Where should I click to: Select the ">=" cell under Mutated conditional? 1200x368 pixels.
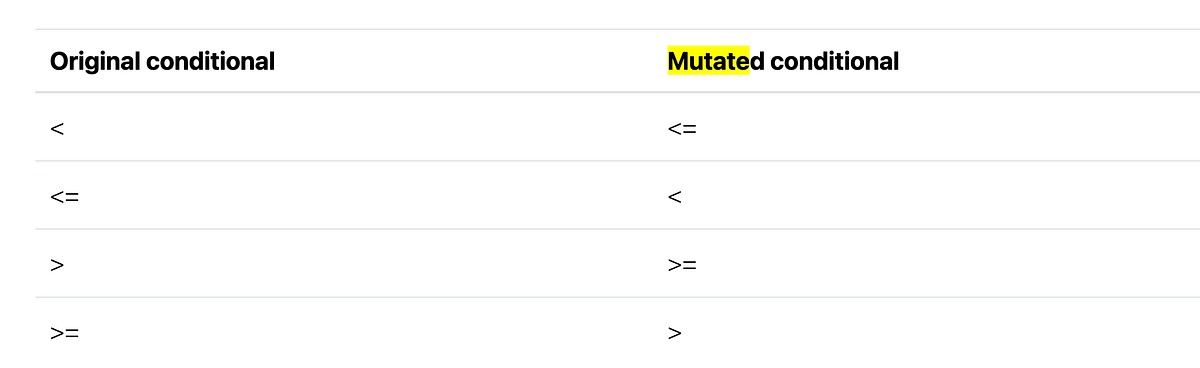682,264
